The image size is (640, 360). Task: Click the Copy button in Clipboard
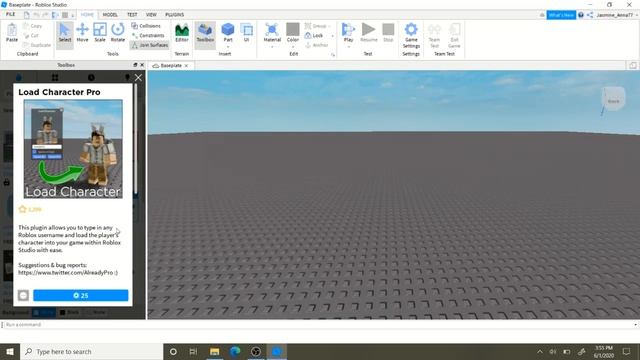tap(33, 26)
